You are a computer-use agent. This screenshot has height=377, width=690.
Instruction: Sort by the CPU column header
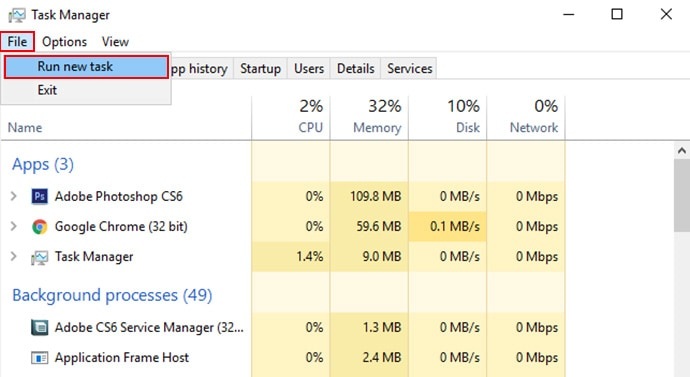pos(291,117)
